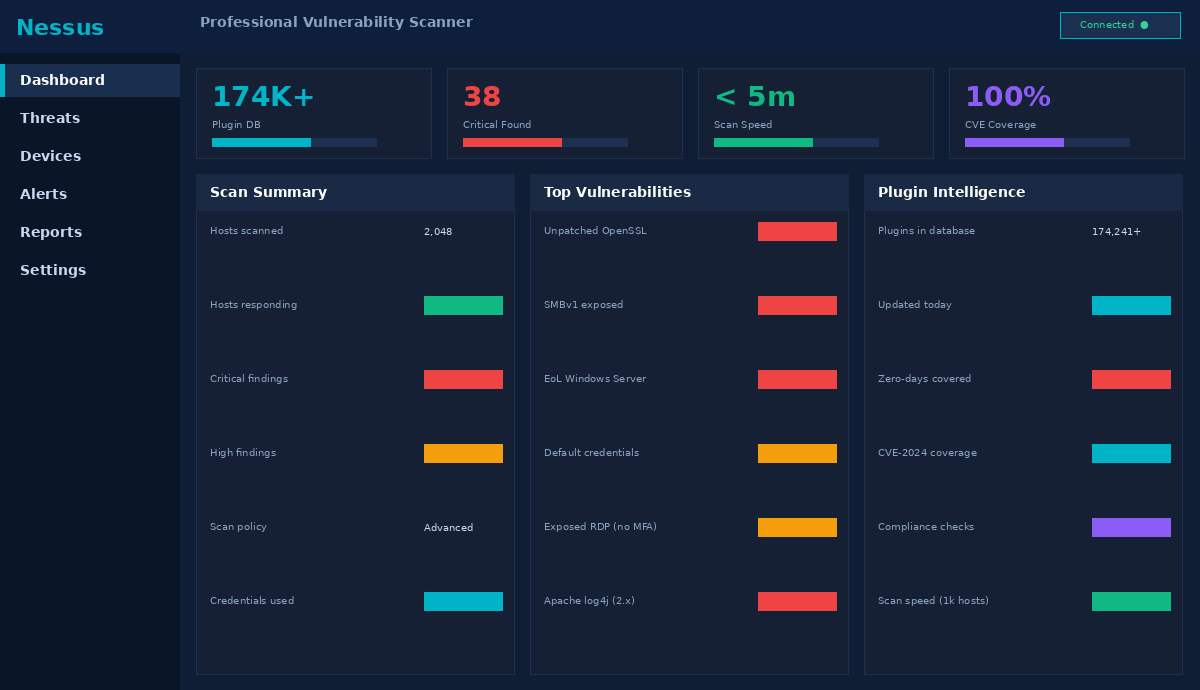The image size is (1200, 690).
Task: Click the Top Vulnerabilities panel header
Action: pos(689,192)
